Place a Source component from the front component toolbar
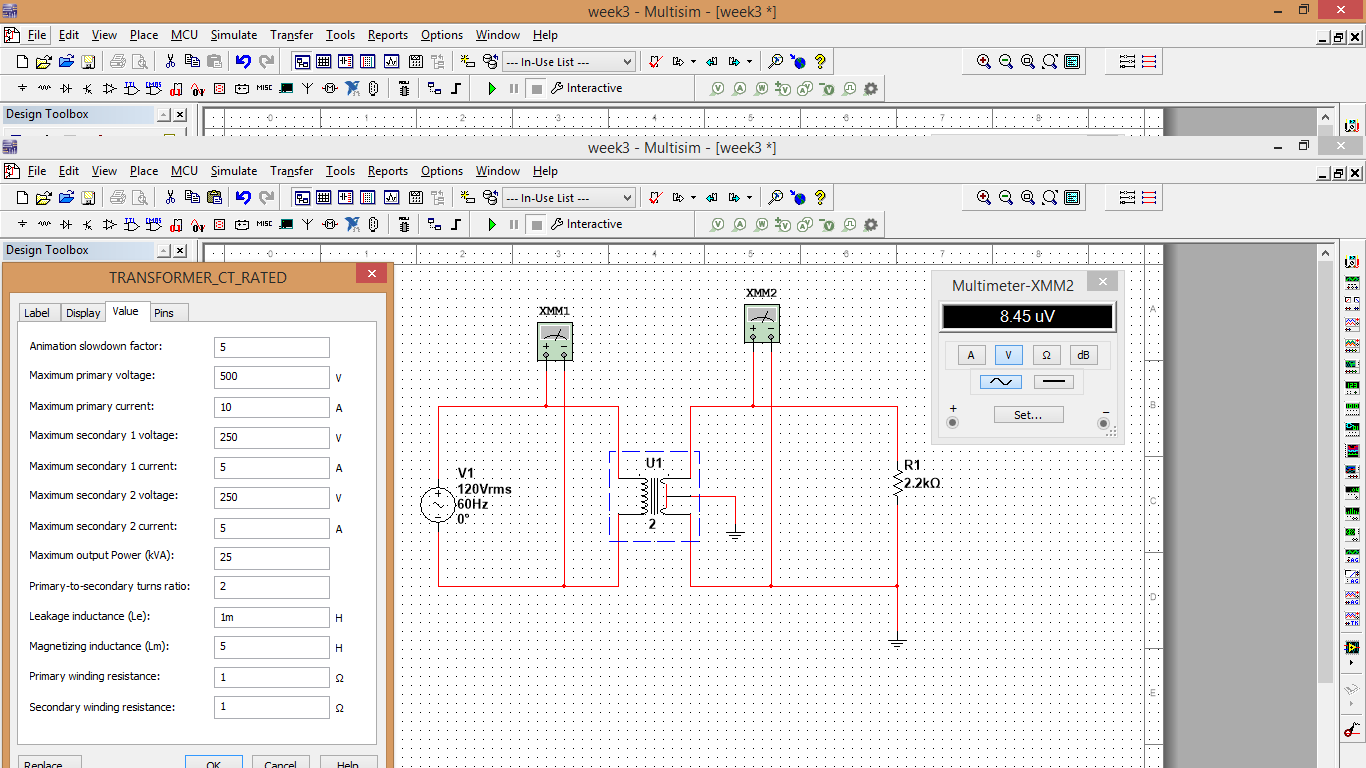1366x768 pixels. coord(22,224)
